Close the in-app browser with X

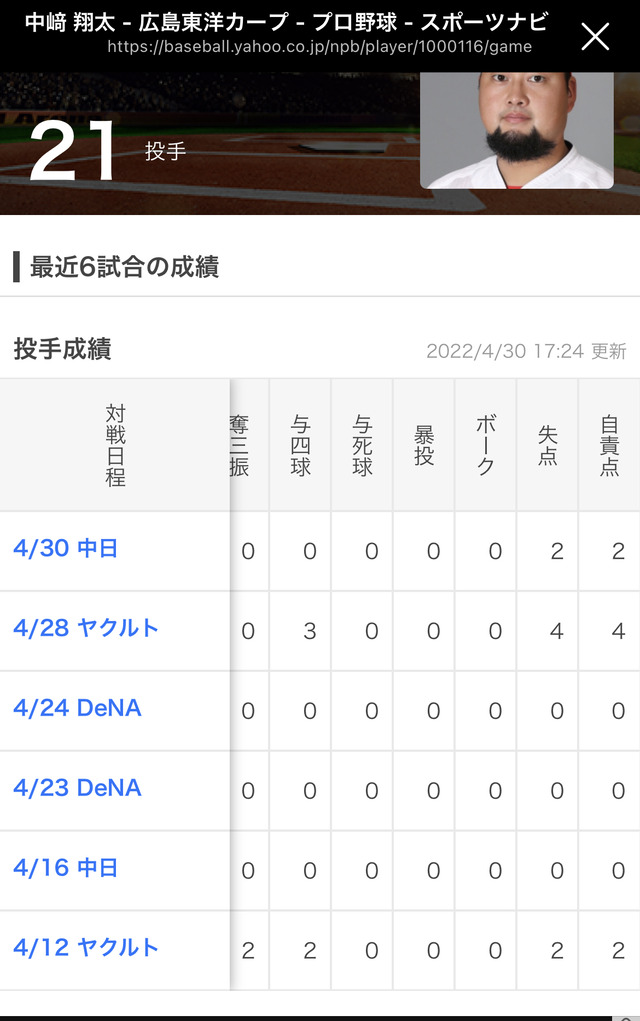[x=595, y=36]
